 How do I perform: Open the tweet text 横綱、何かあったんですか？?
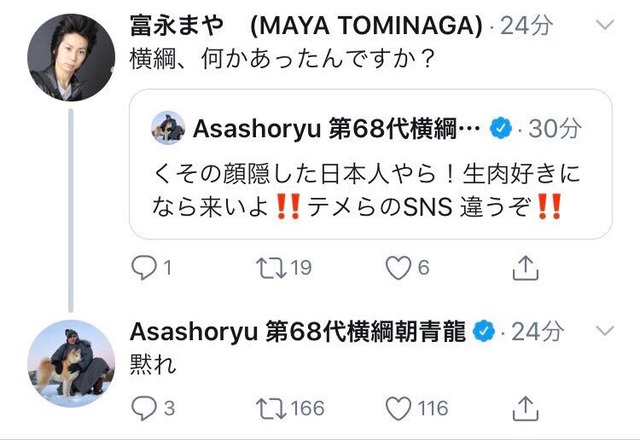281,59
